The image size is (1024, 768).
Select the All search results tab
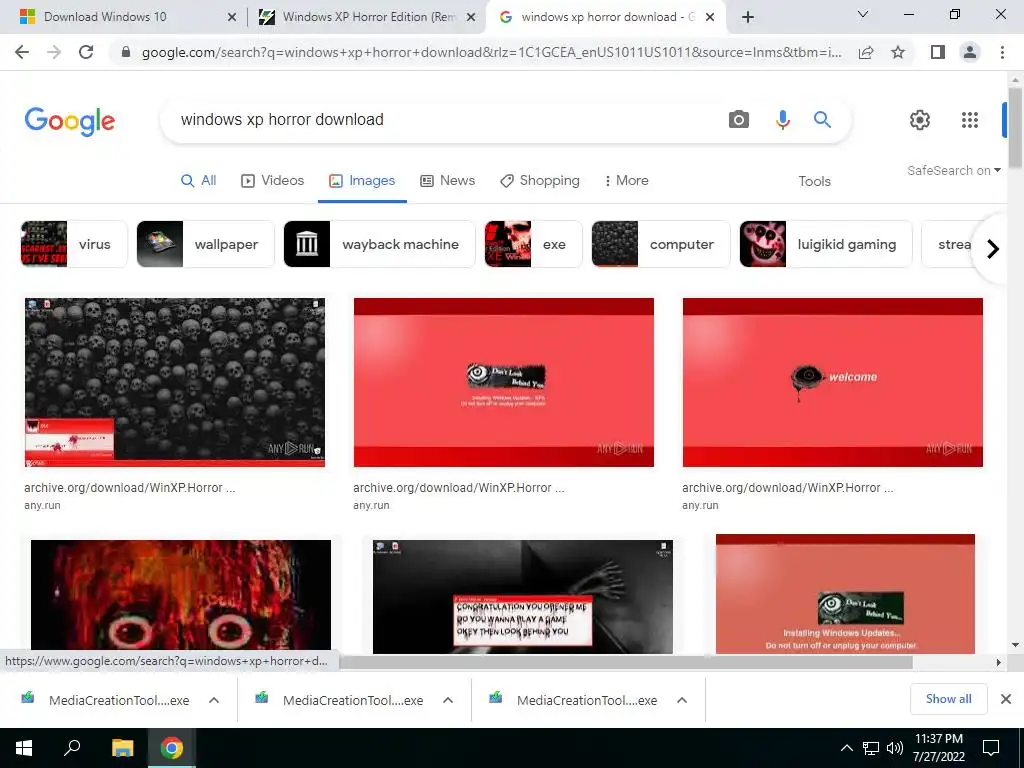click(x=199, y=180)
